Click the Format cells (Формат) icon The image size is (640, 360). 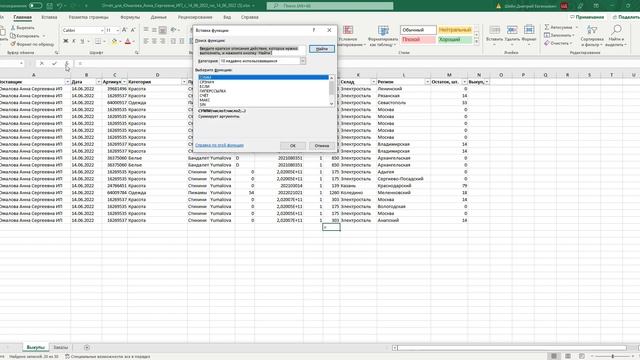click(529, 30)
